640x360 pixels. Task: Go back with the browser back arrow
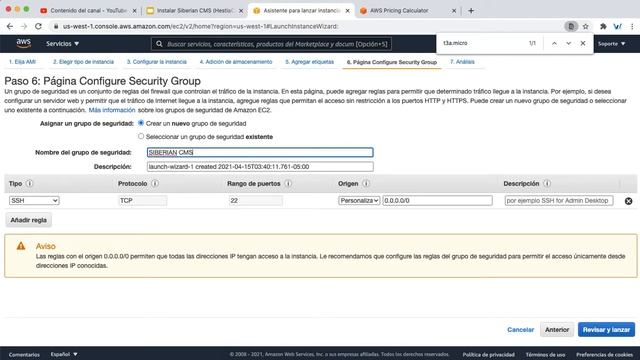[x=10, y=26]
